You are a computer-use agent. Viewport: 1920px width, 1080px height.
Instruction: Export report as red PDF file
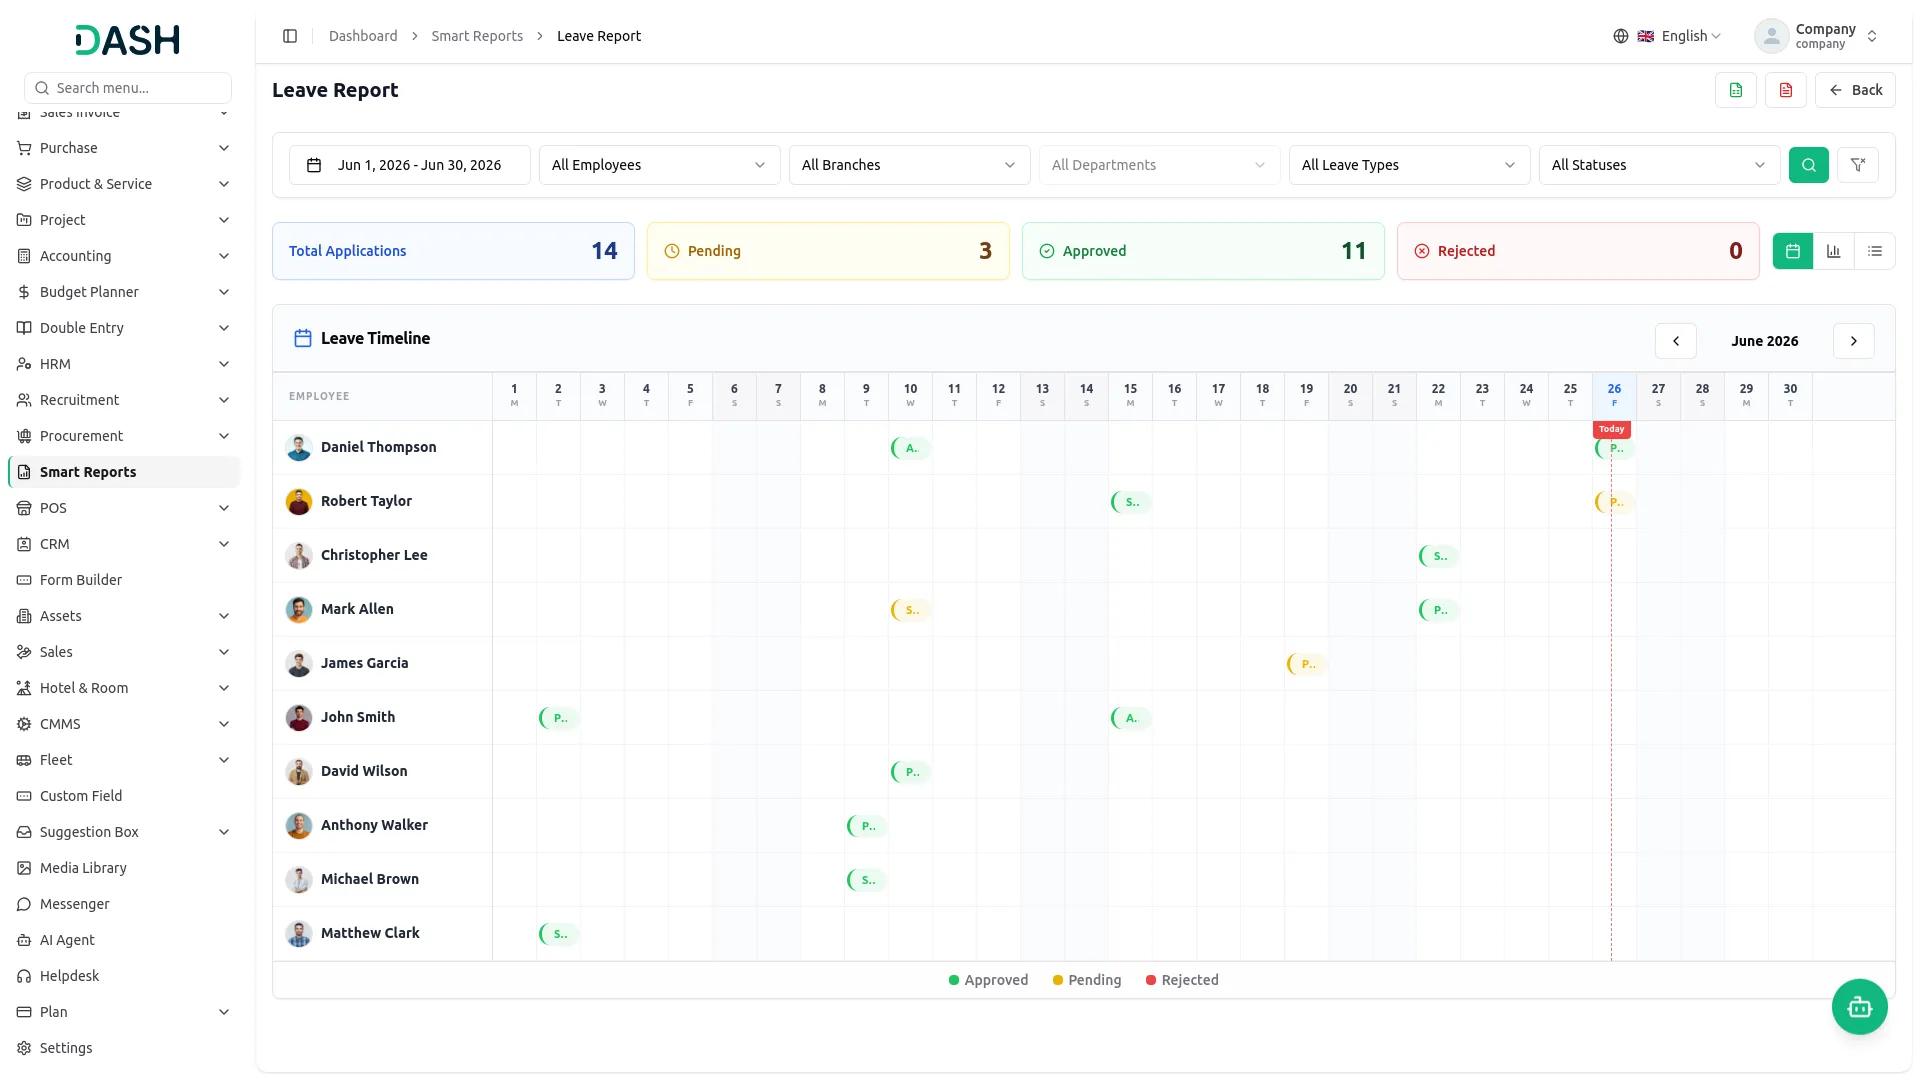pyautogui.click(x=1786, y=90)
